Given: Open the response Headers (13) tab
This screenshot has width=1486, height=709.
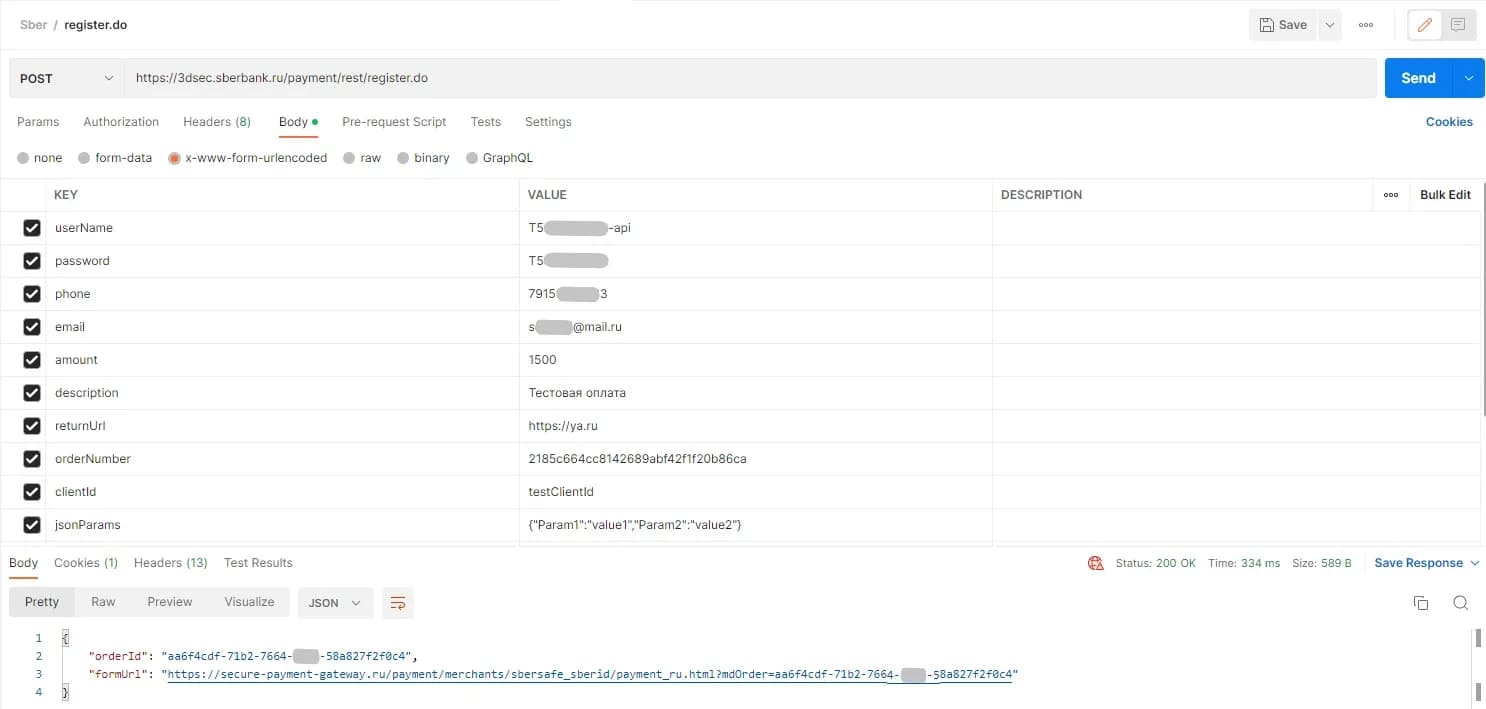Looking at the screenshot, I should [171, 563].
